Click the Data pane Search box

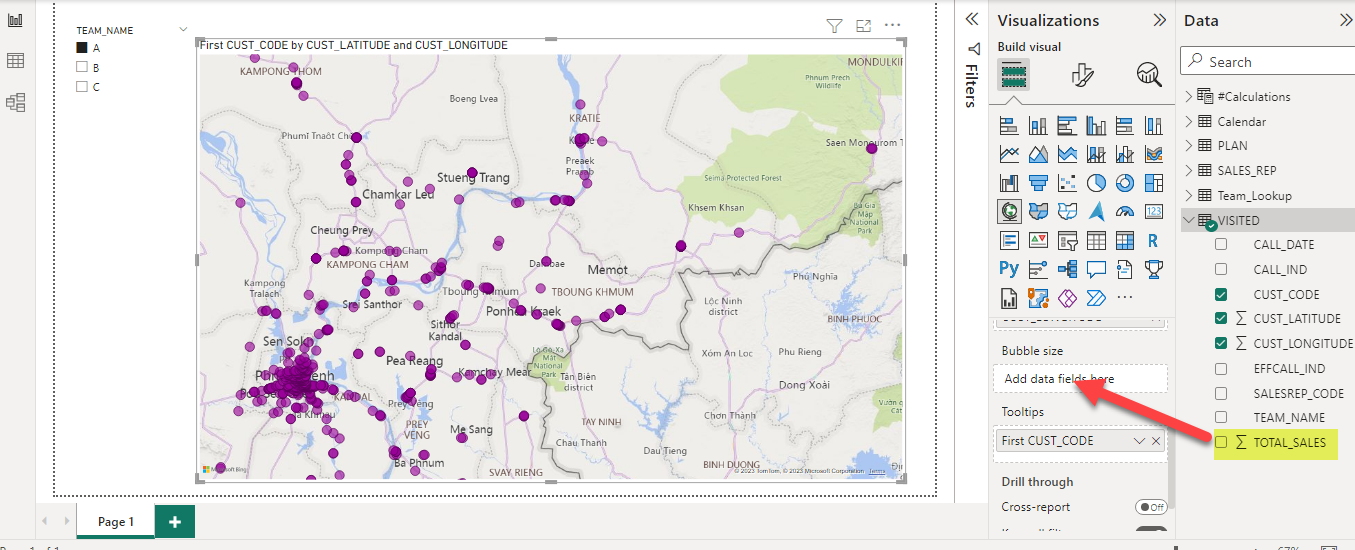pyautogui.click(x=1267, y=61)
